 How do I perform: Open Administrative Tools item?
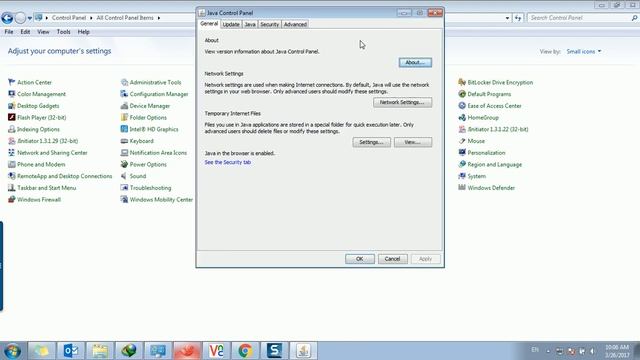(x=151, y=82)
